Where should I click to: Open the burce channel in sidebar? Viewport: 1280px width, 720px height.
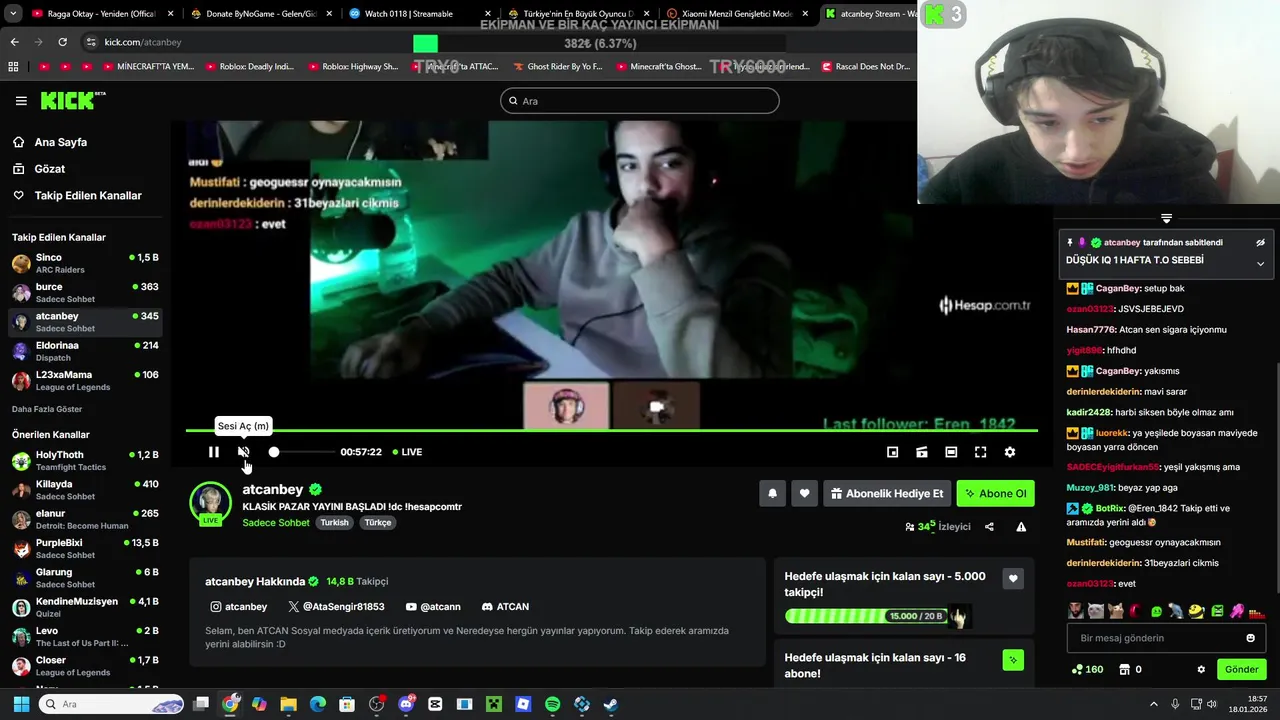(x=85, y=293)
